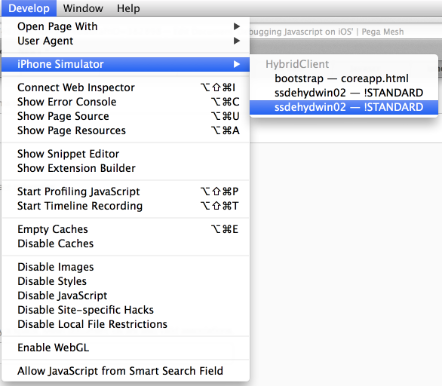This screenshot has height=386, width=442.
Task: Choose Connect Web Inspector
Action: coord(126,87)
